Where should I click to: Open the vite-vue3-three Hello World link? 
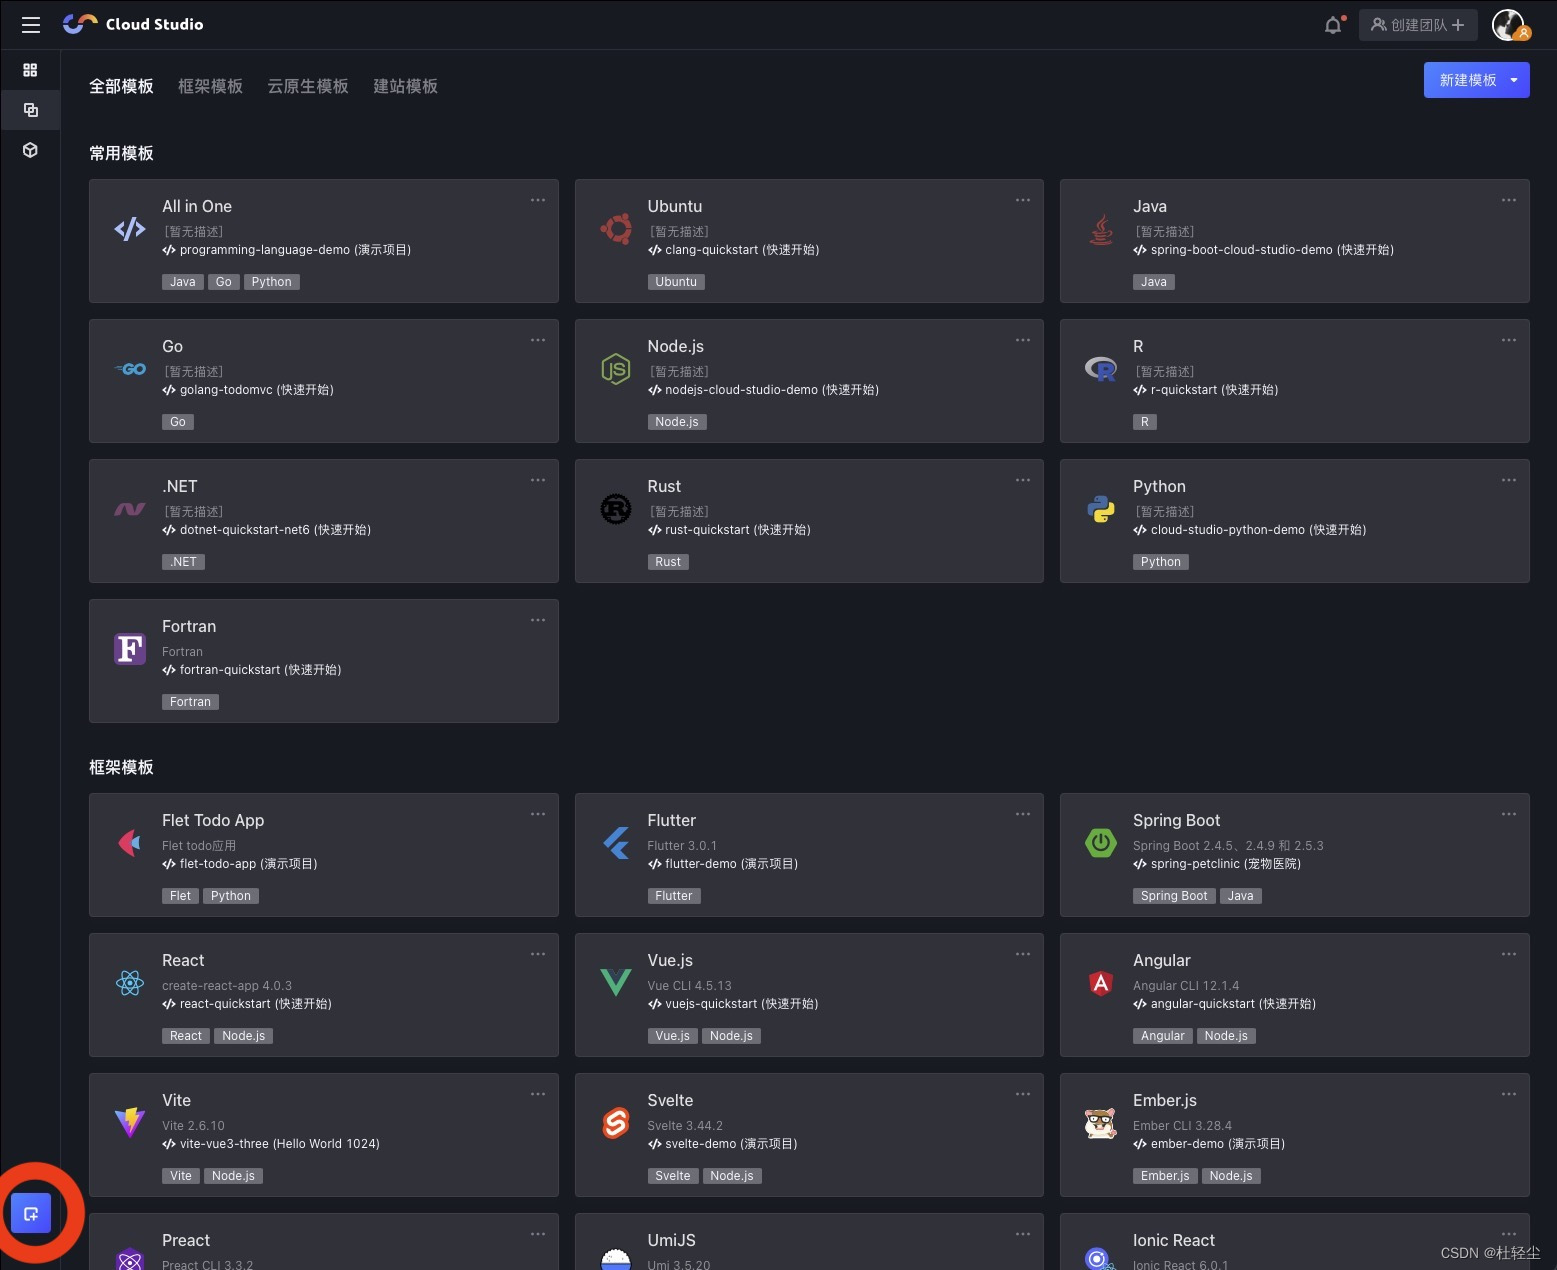271,1144
